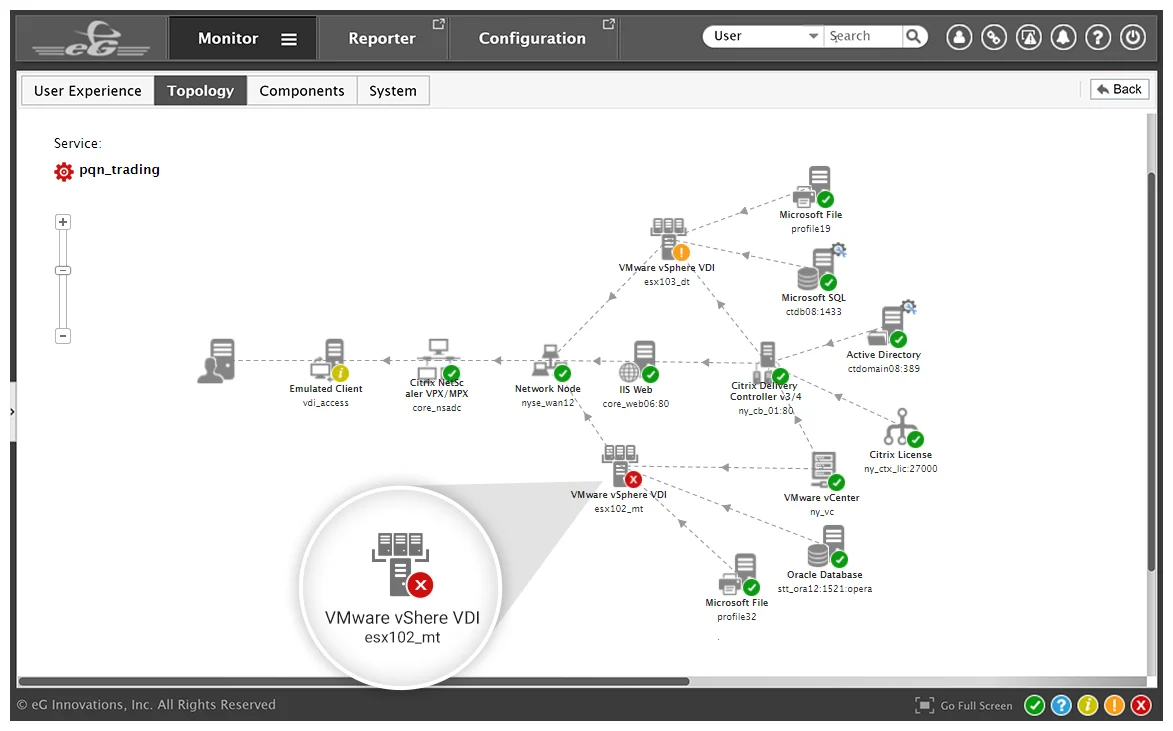1173x731 pixels.
Task: Click the green normal status indicator in footer
Action: pyautogui.click(x=1035, y=705)
